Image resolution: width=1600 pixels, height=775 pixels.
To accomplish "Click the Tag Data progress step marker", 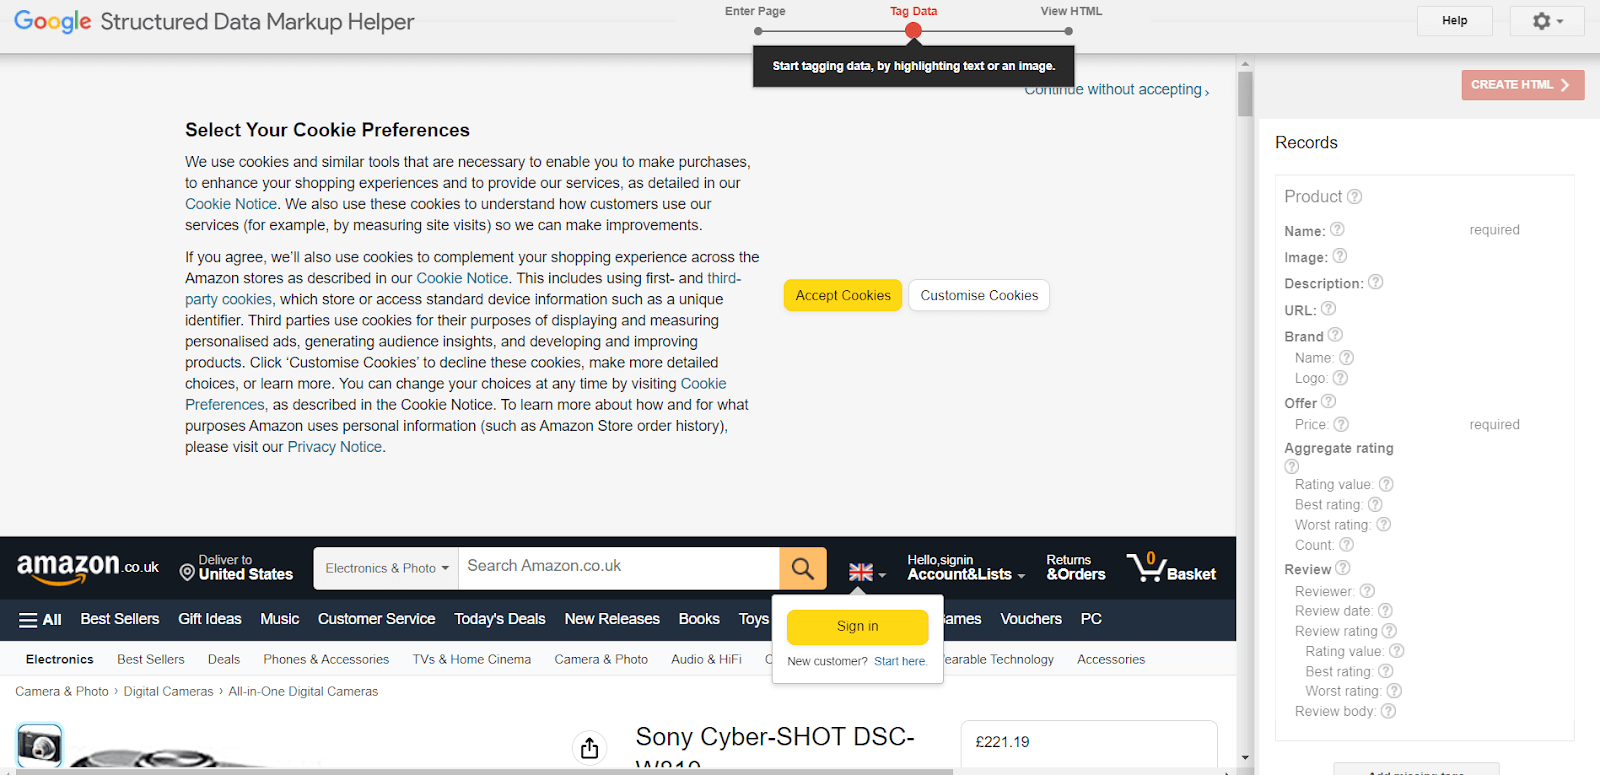I will click(913, 31).
